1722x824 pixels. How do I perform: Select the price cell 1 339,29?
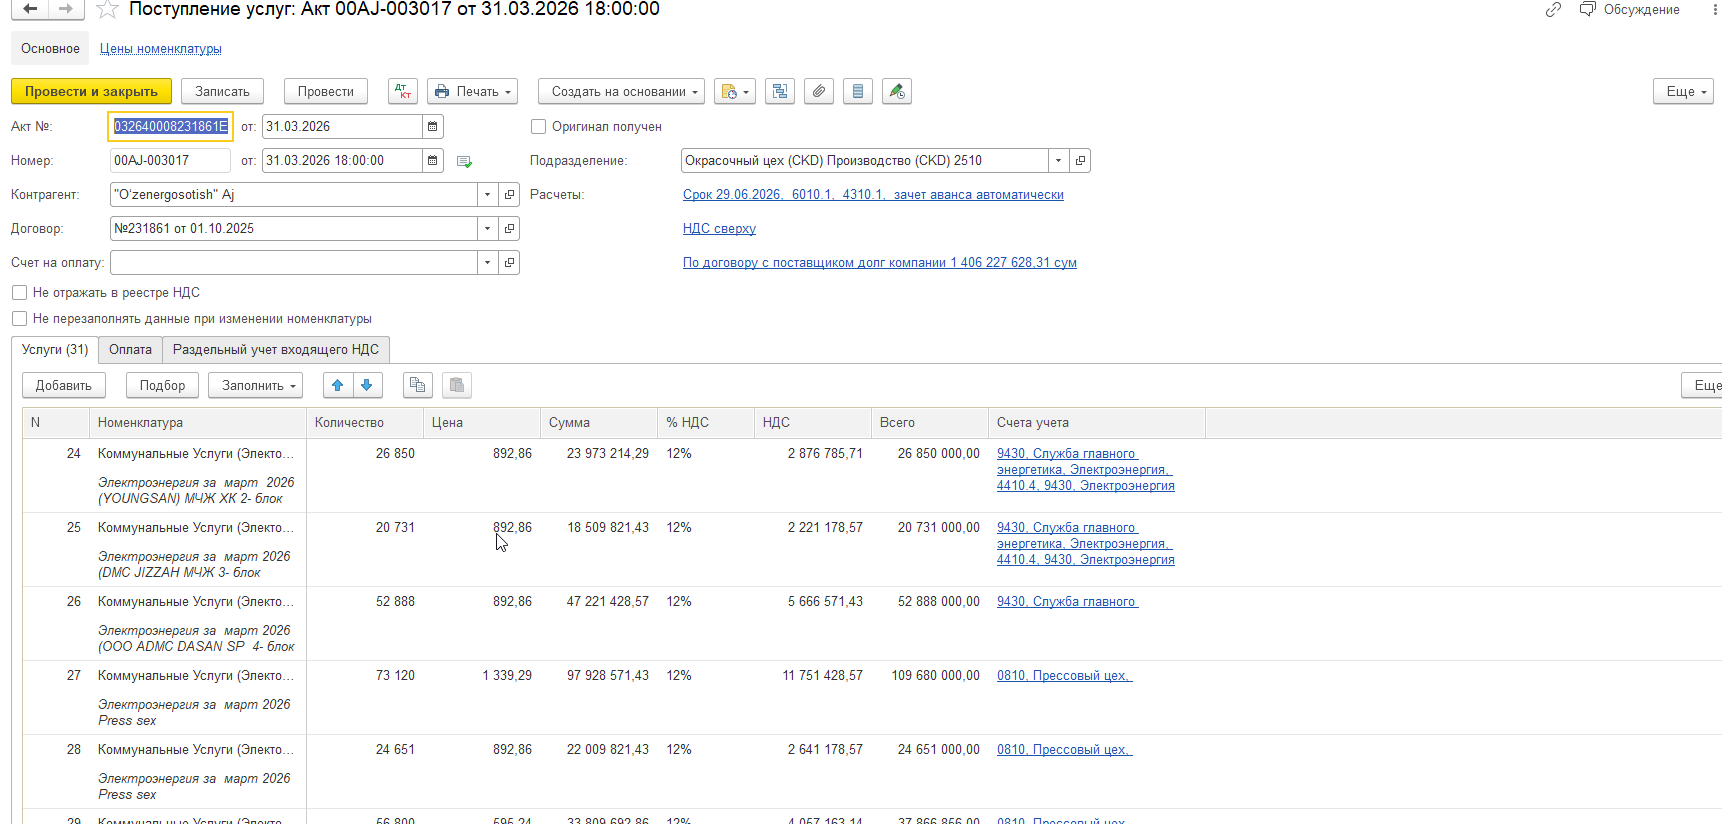pyautogui.click(x=482, y=676)
